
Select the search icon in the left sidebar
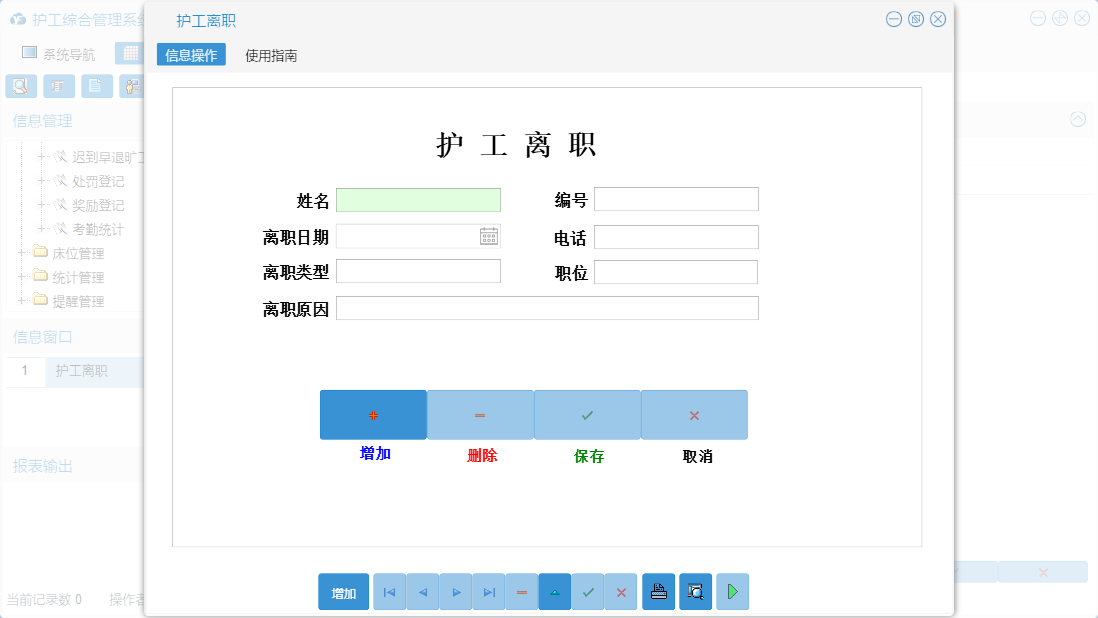pyautogui.click(x=20, y=86)
